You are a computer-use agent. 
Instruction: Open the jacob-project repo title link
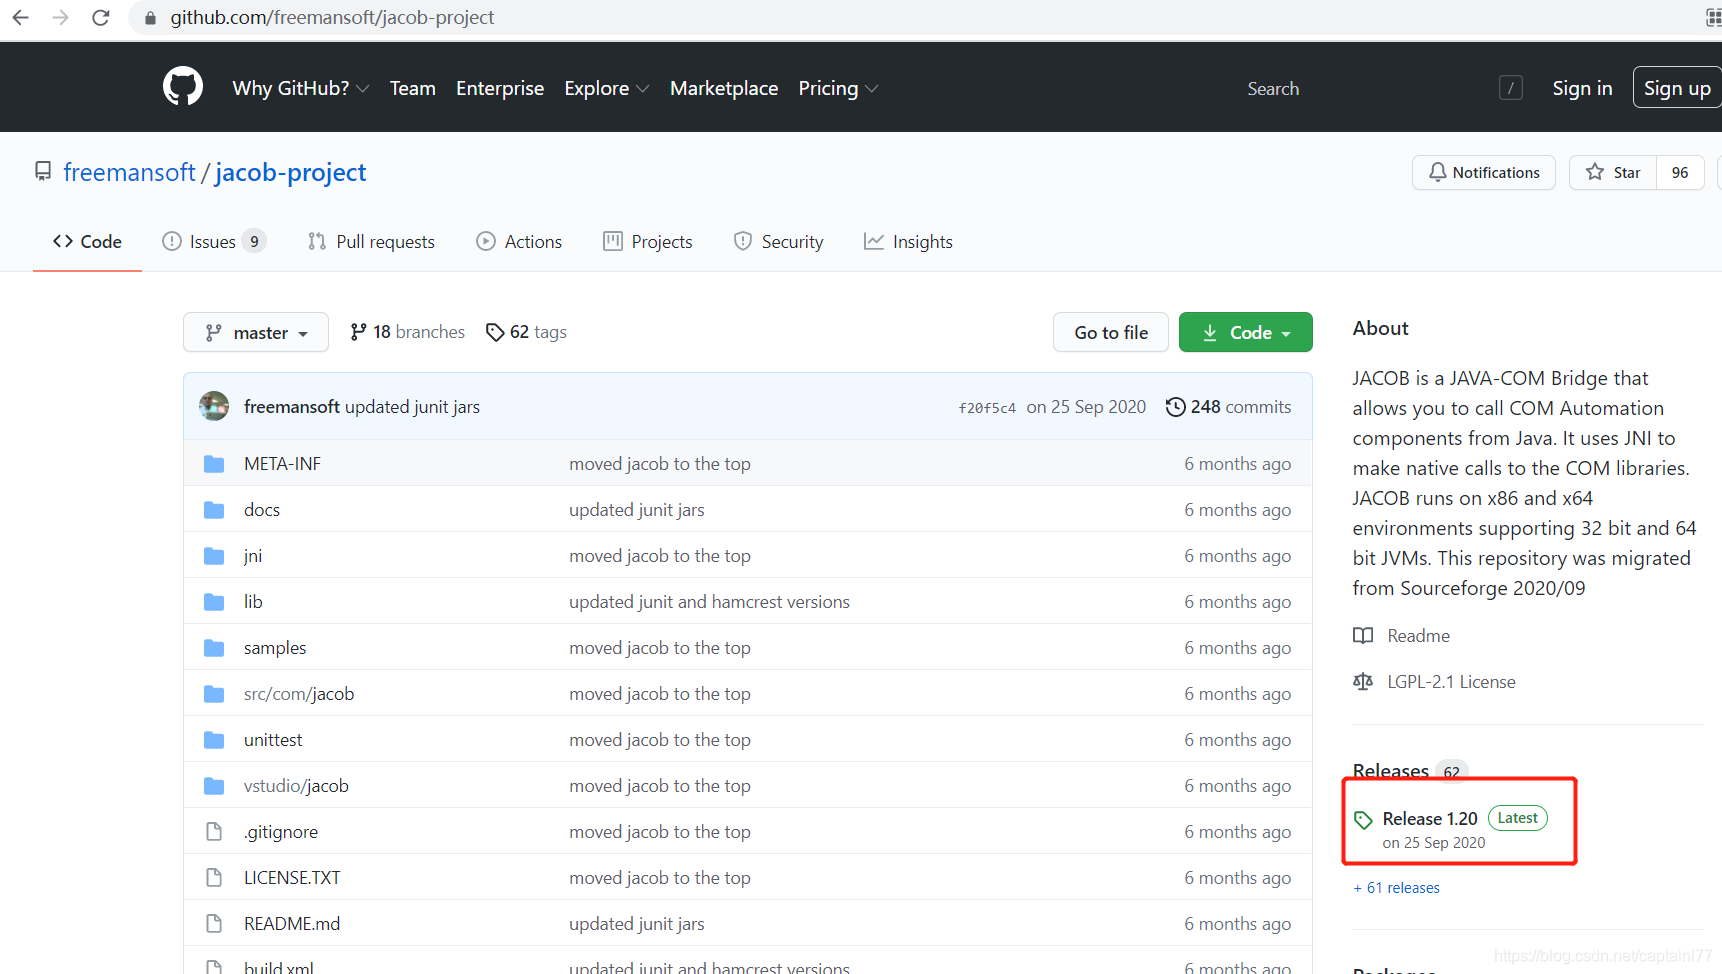[290, 172]
